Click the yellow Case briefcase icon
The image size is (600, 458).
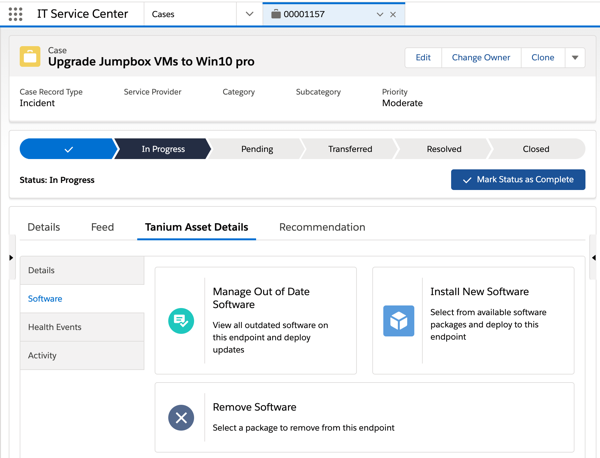pos(30,57)
